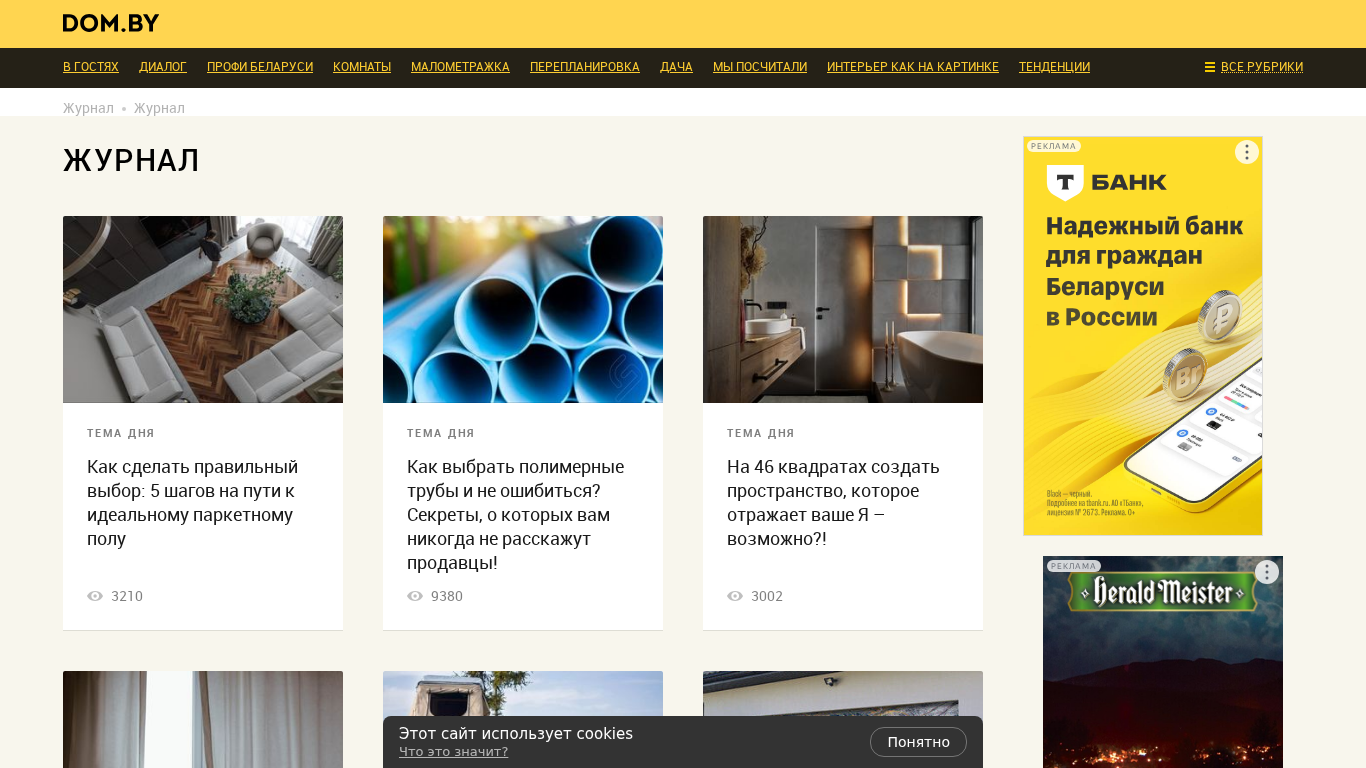Go to Интерьер как на картинке
Image resolution: width=1366 pixels, height=768 pixels.
(913, 67)
